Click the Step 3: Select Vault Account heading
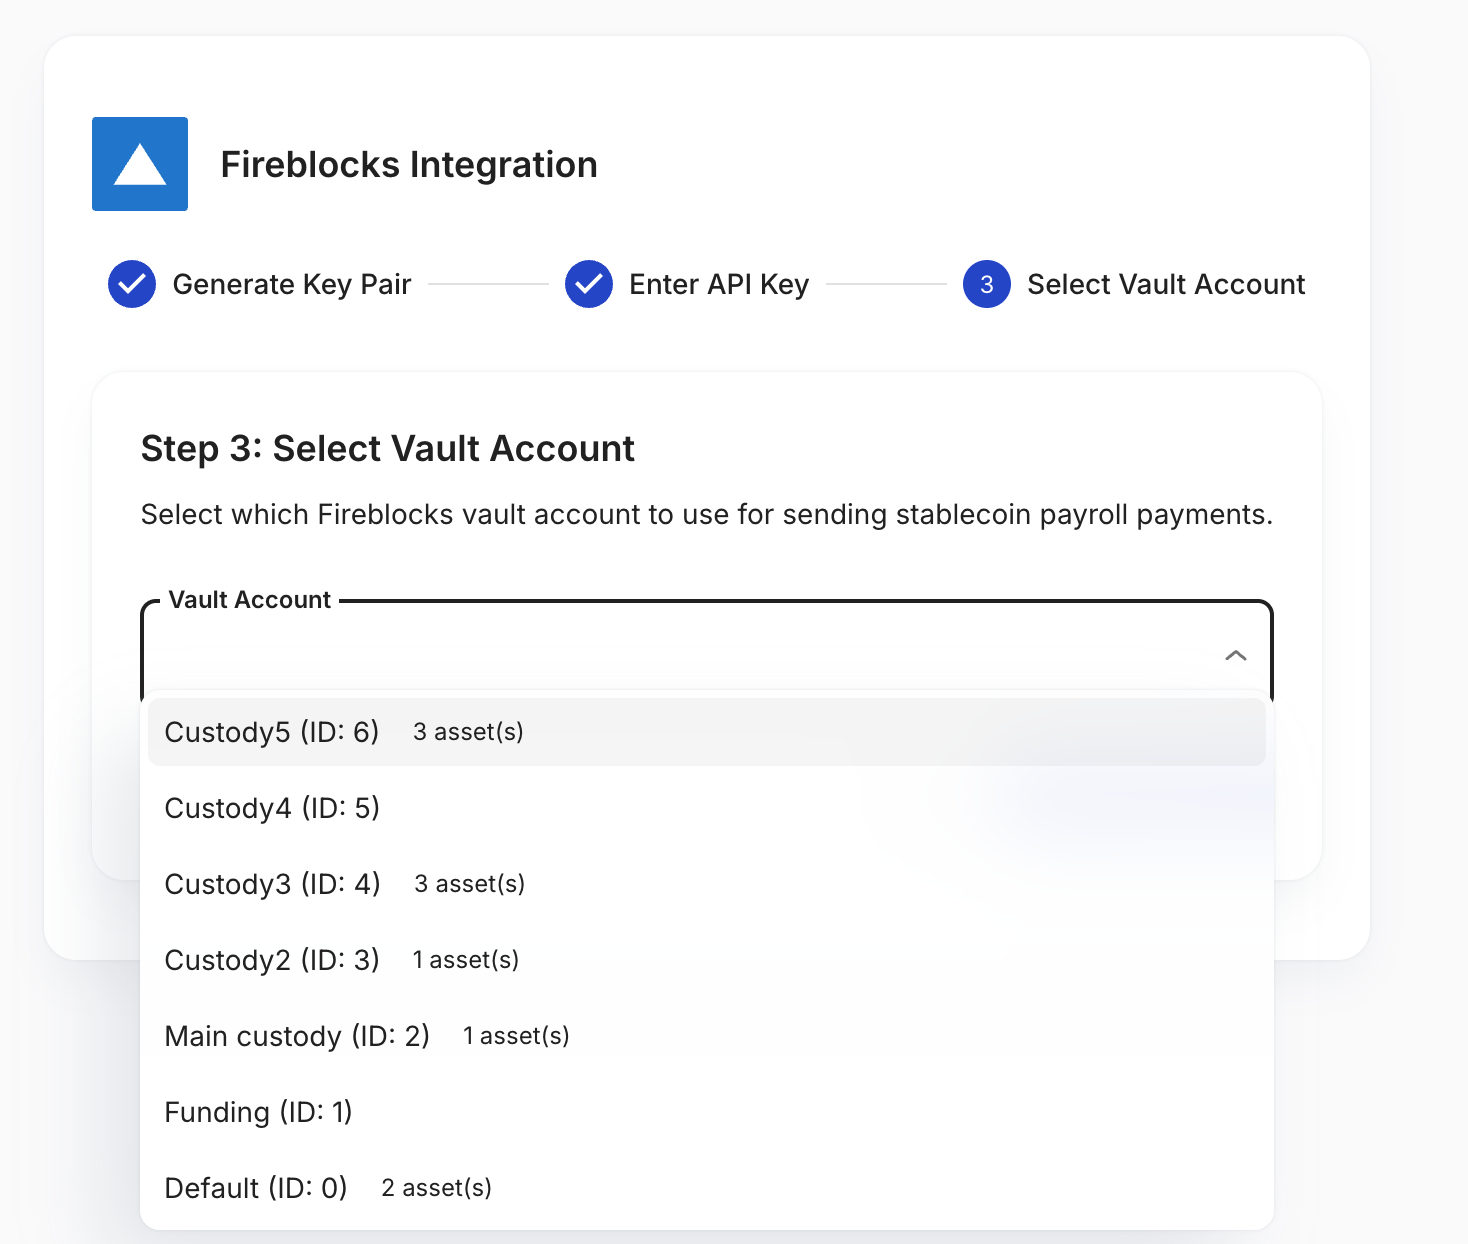The image size is (1468, 1244). click(388, 449)
